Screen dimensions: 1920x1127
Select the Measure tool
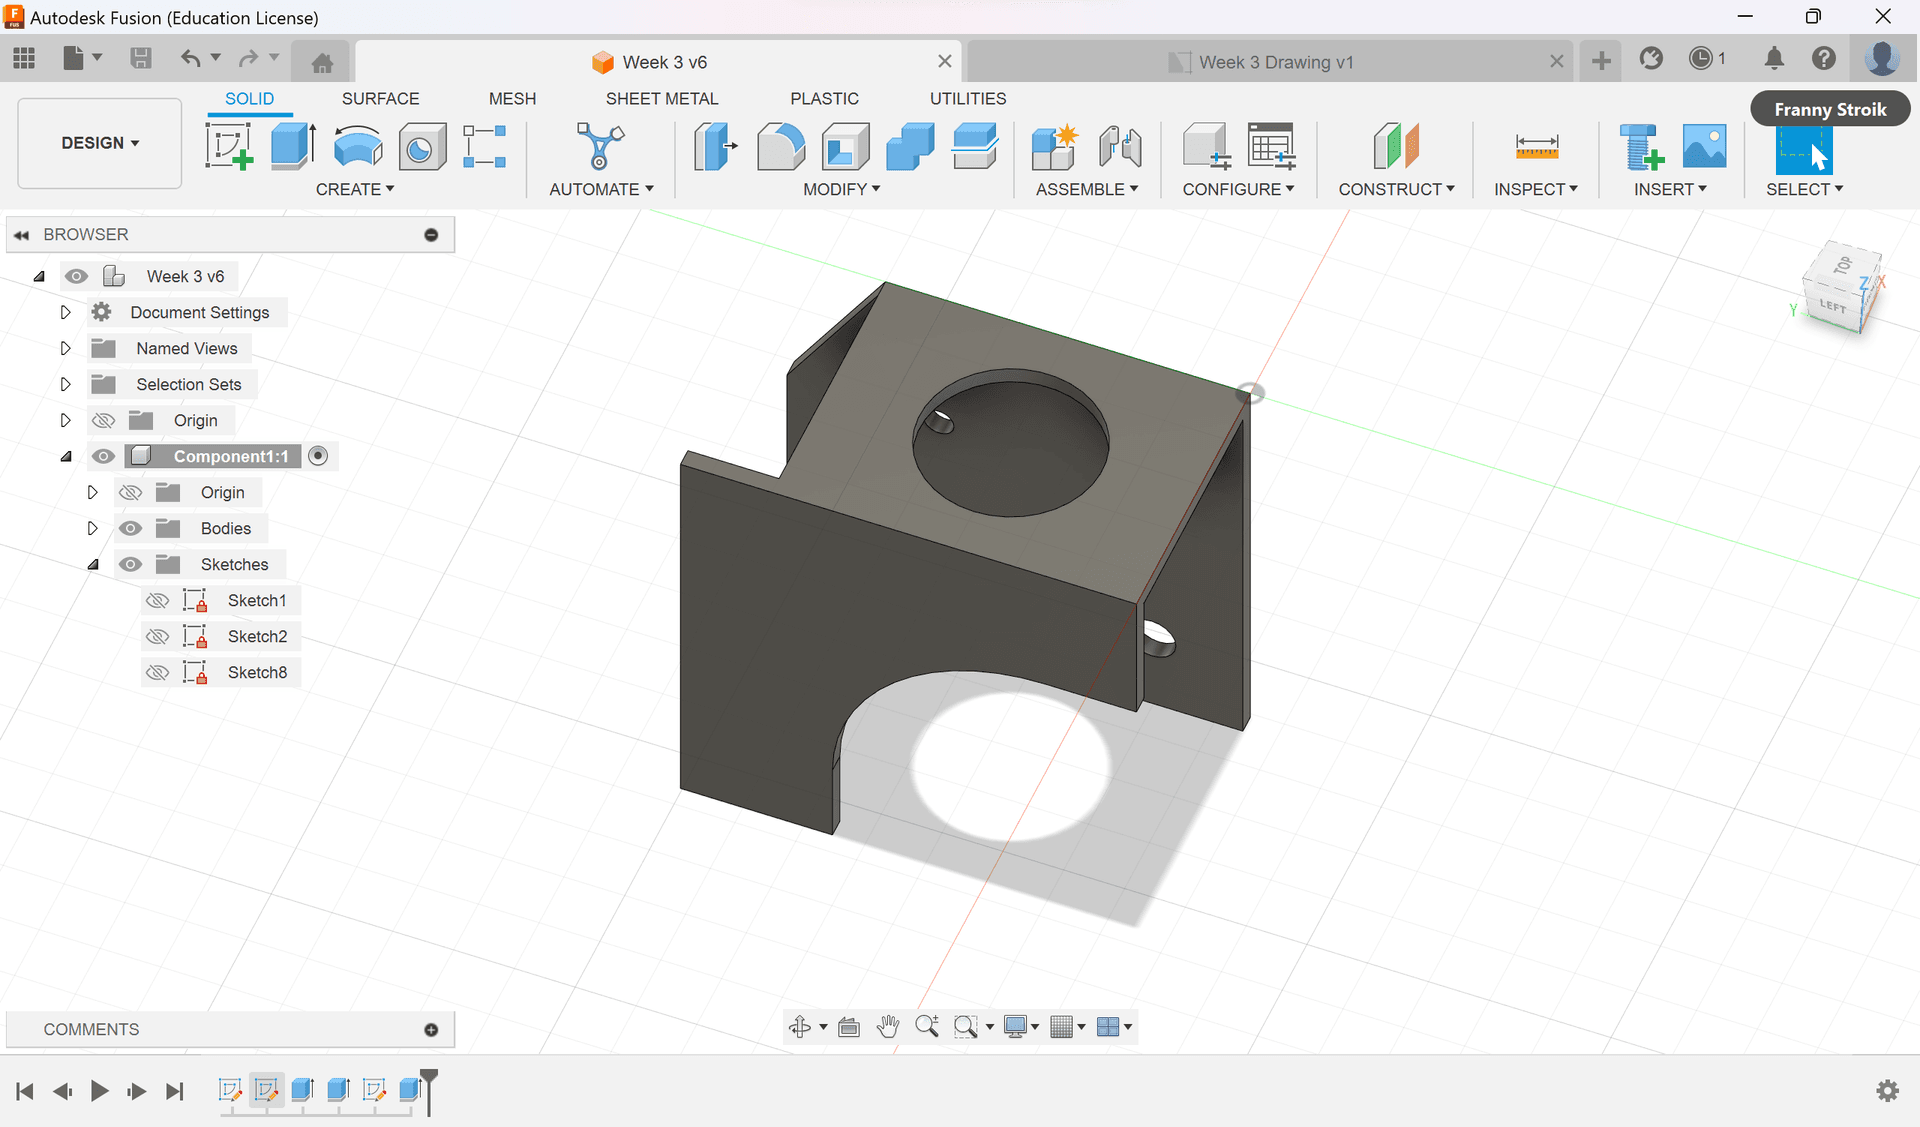click(x=1537, y=146)
